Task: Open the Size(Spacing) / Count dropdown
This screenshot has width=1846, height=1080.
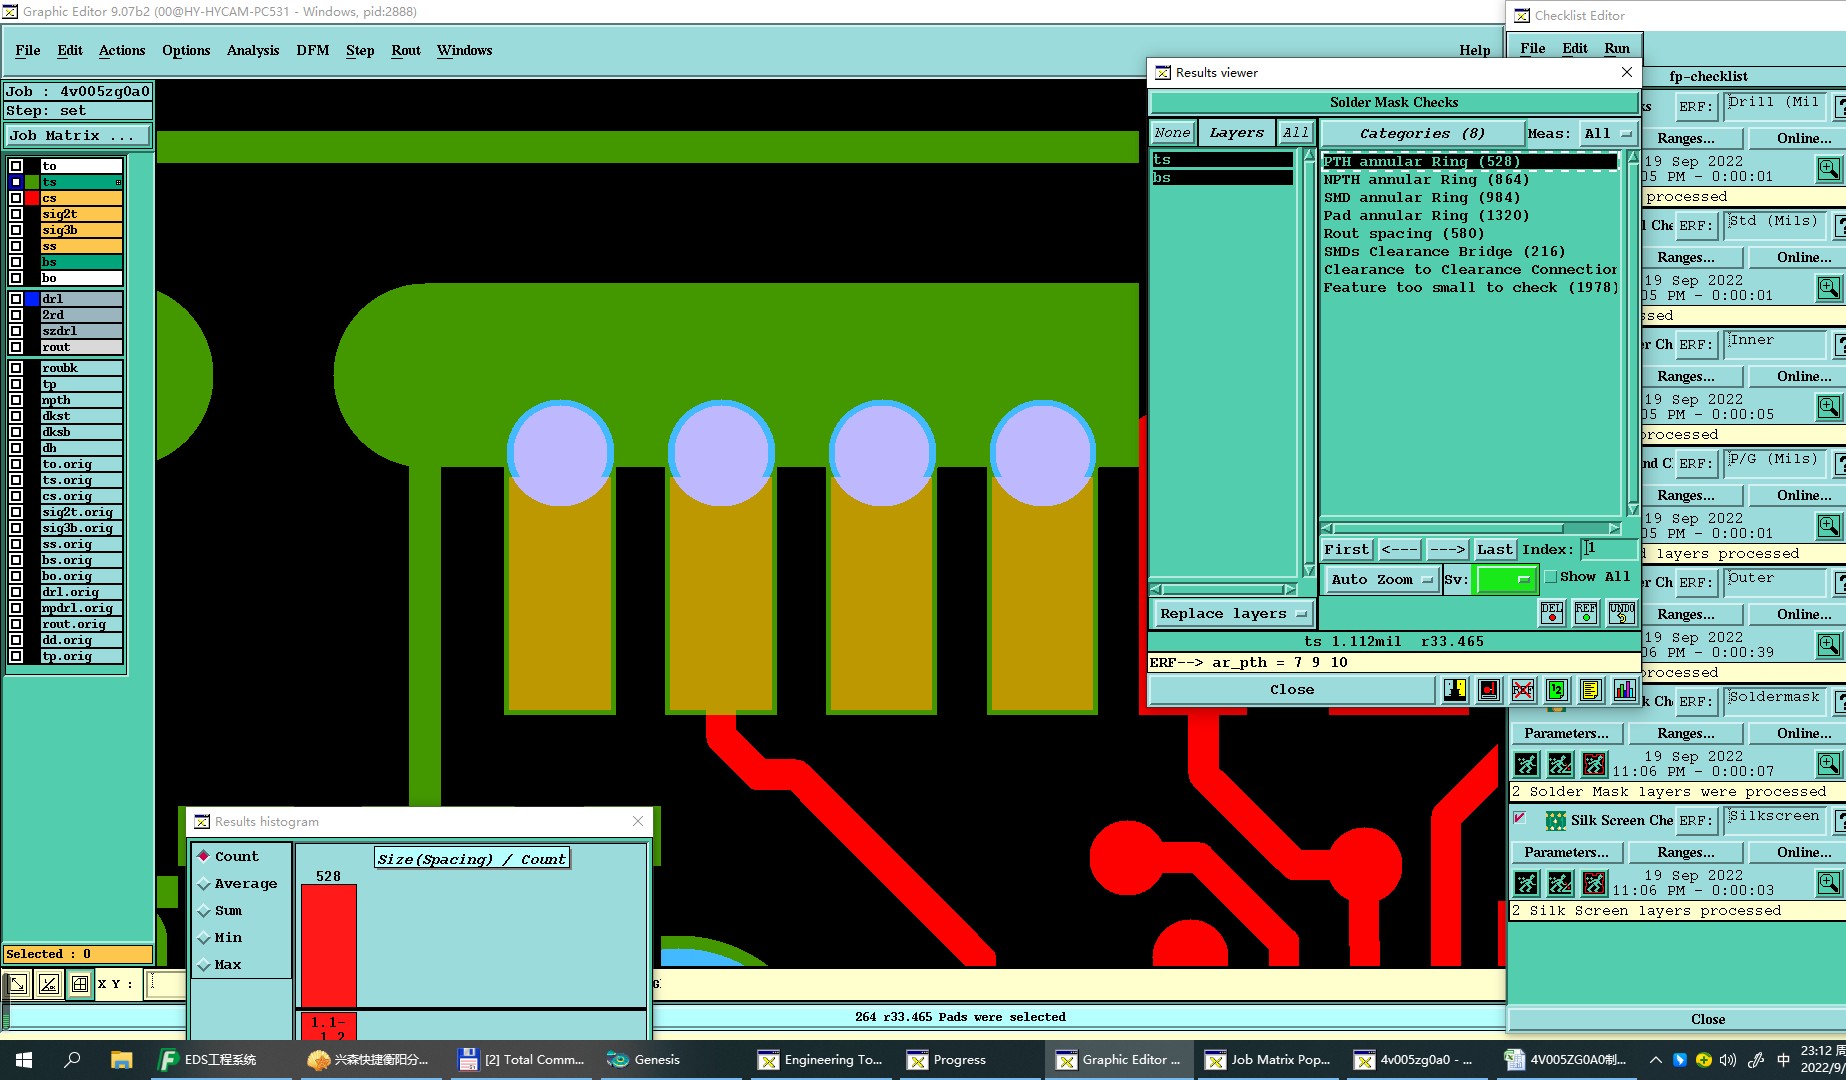Action: (472, 859)
